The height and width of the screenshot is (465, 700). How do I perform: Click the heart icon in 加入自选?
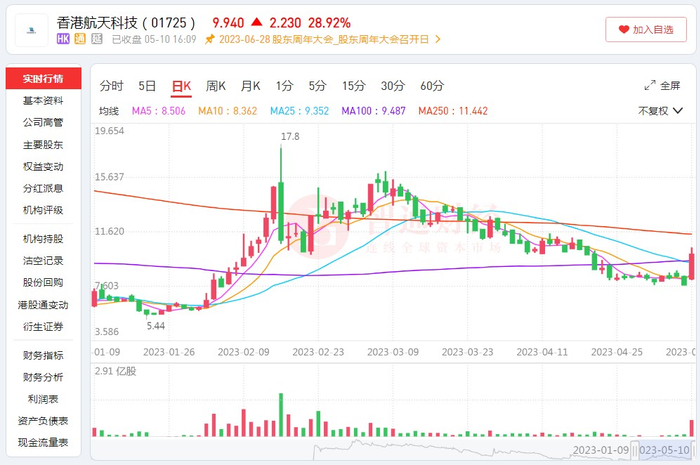pos(624,29)
